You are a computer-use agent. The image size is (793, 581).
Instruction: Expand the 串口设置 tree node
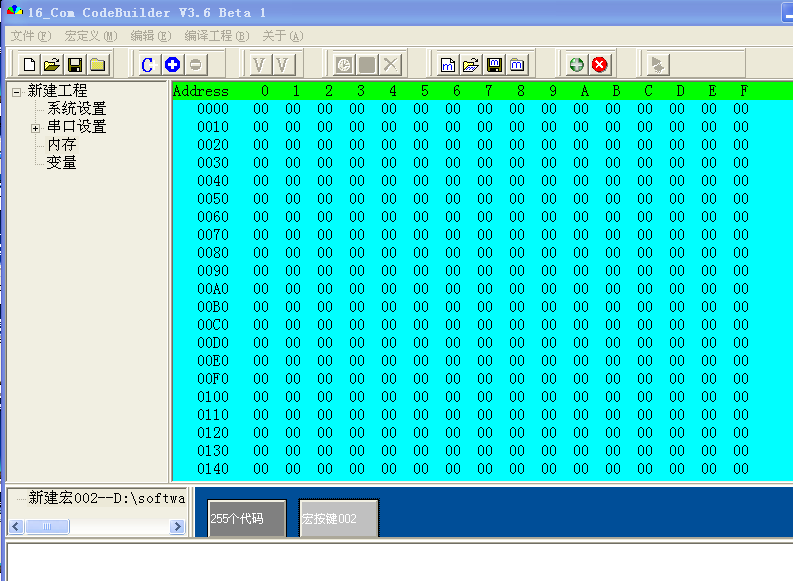click(x=35, y=128)
